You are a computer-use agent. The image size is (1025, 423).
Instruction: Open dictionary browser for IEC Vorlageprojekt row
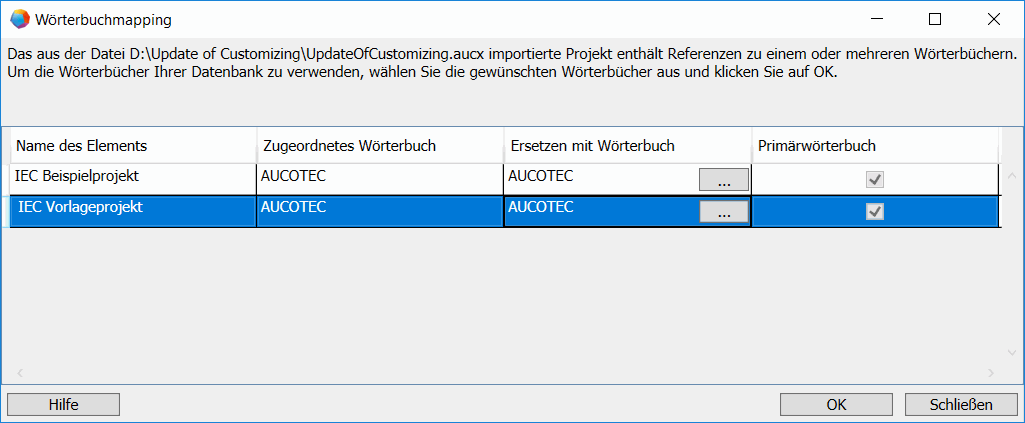[723, 212]
